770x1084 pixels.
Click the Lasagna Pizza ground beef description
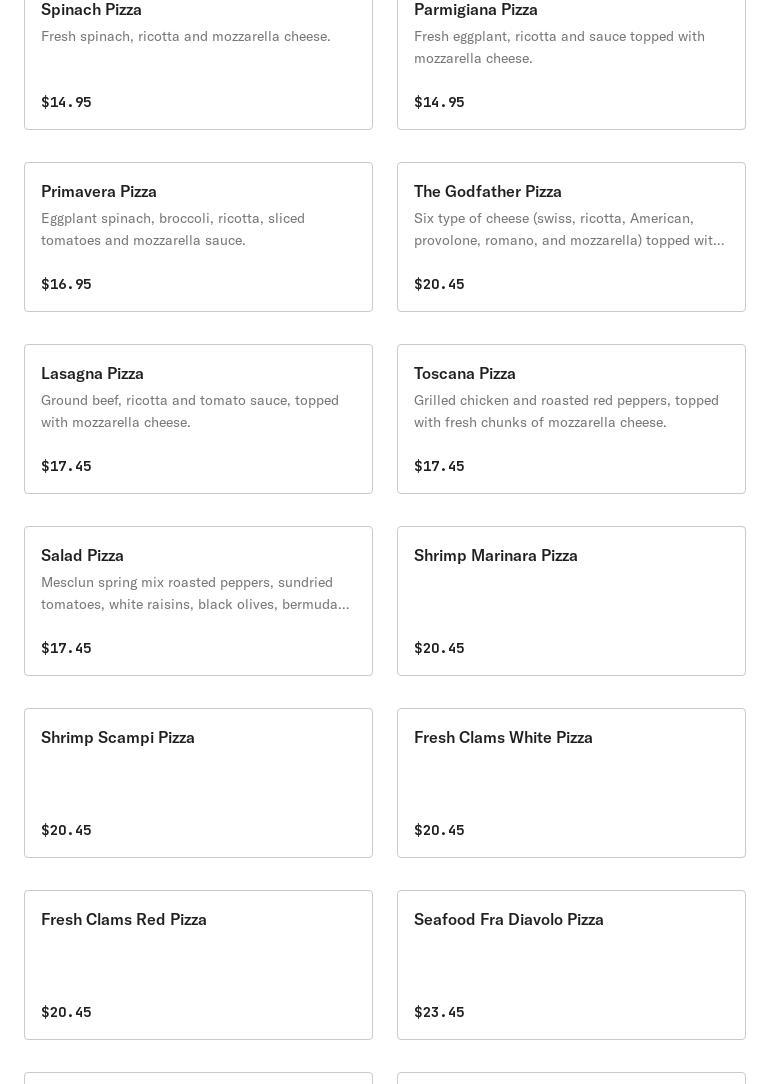tap(189, 411)
